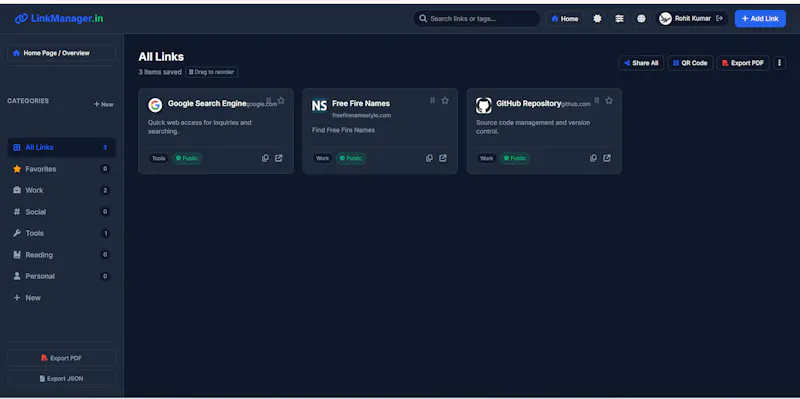Image resolution: width=800 pixels, height=399 pixels.
Task: Click the logout icon beside Rohit Kumar
Action: click(719, 19)
